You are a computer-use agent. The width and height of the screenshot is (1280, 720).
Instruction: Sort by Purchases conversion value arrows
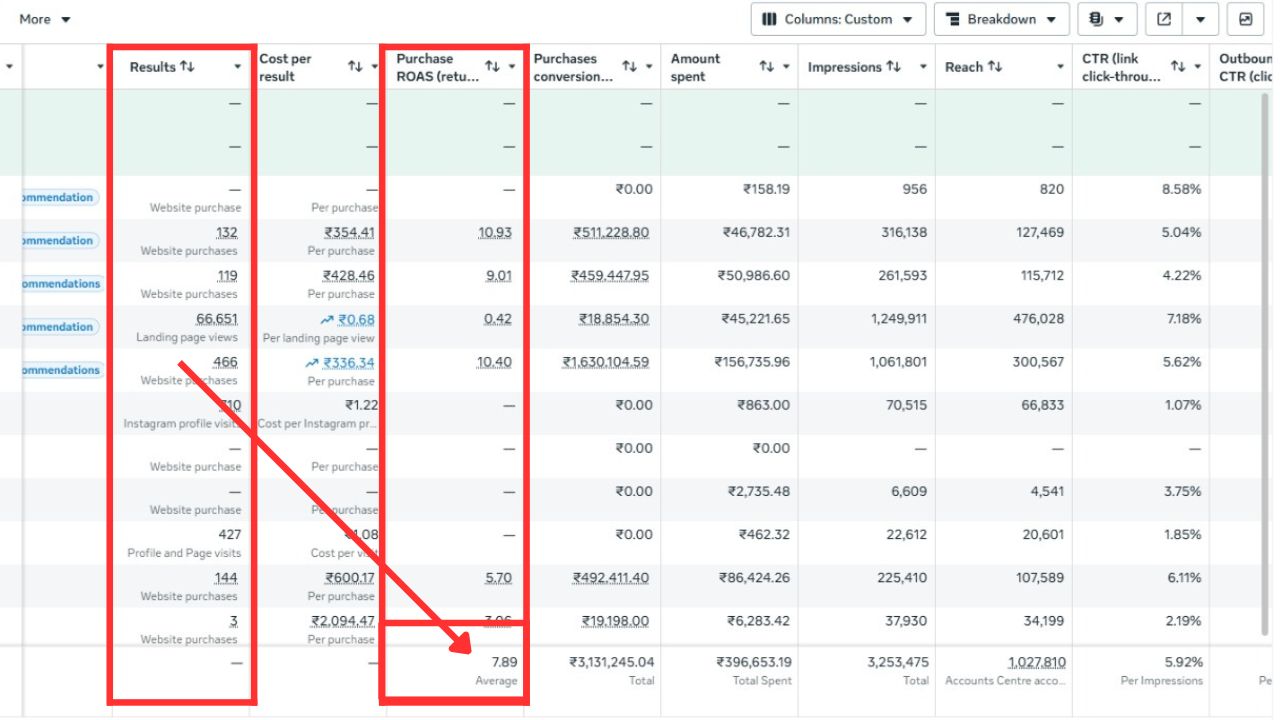[x=629, y=67]
